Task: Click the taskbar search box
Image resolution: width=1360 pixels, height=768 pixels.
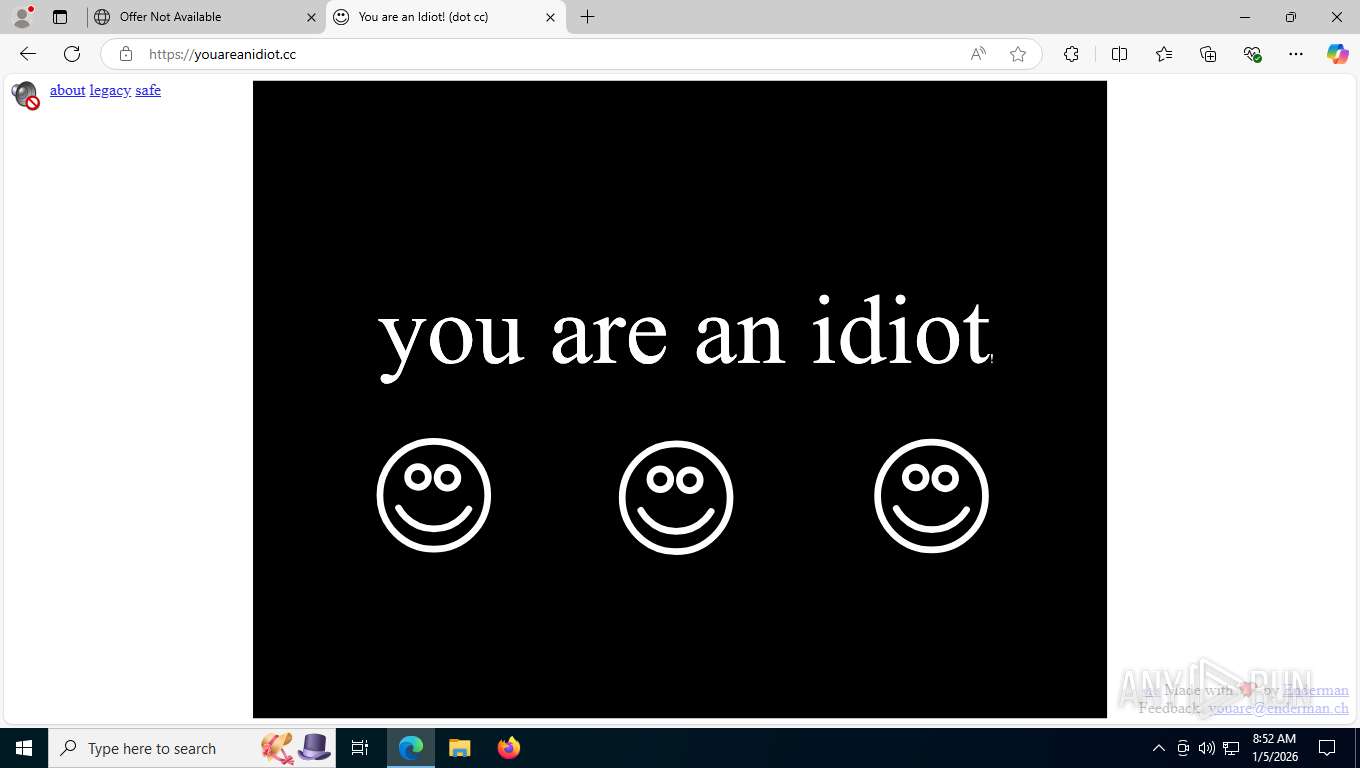Action: tap(192, 748)
